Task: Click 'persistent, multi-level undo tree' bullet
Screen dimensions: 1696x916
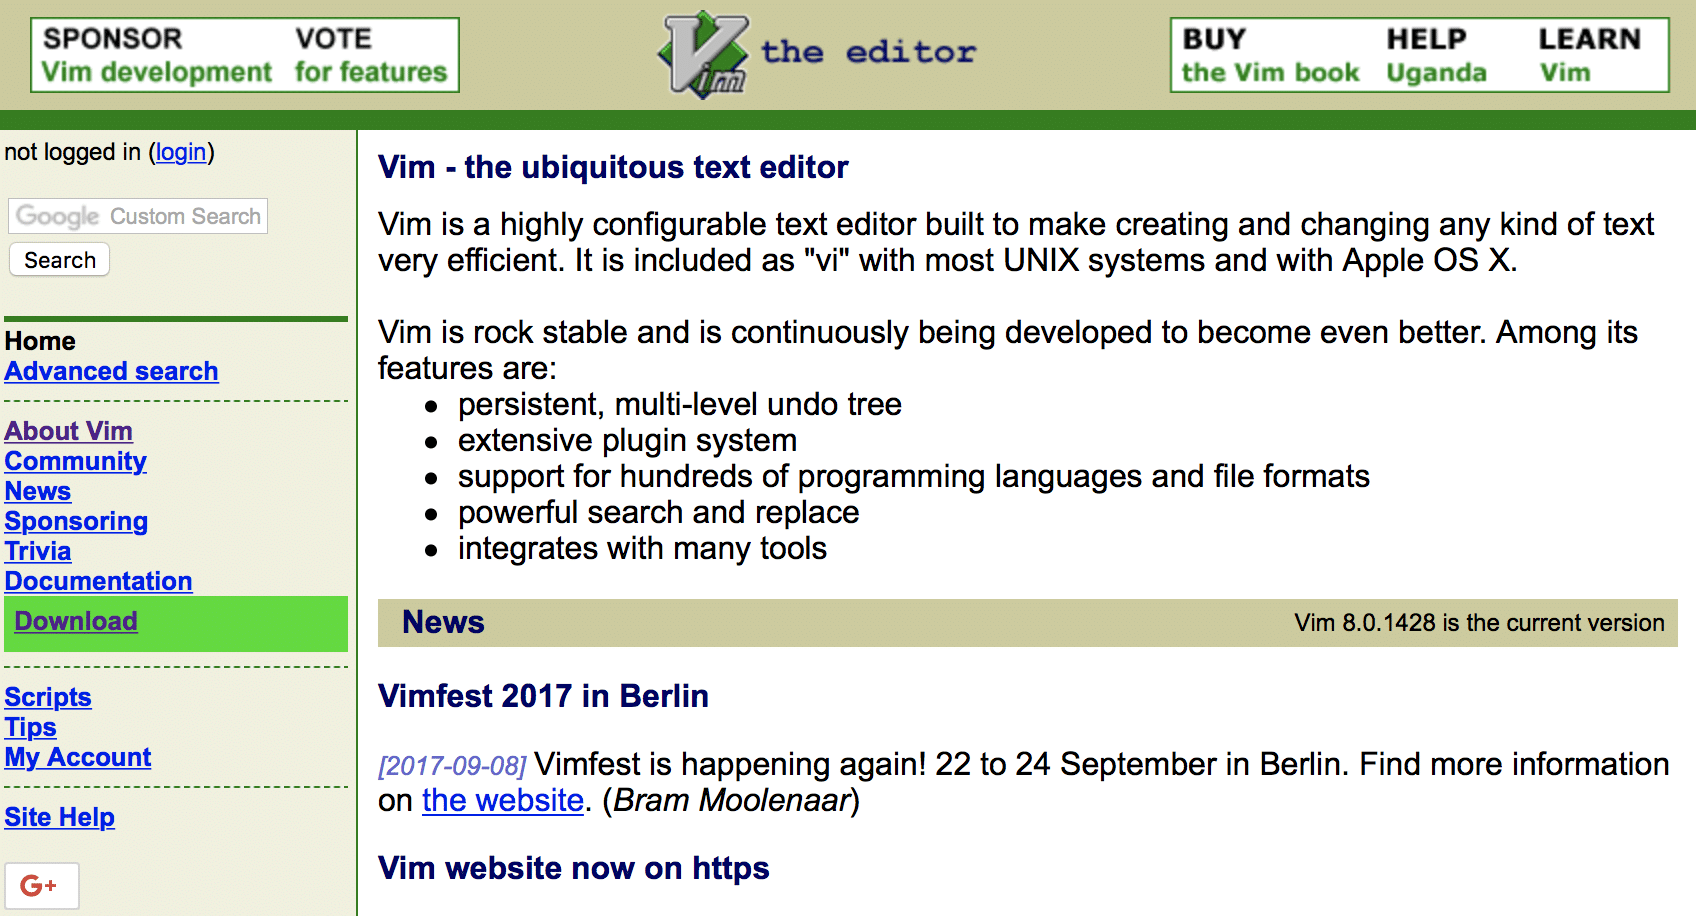Action: point(680,404)
